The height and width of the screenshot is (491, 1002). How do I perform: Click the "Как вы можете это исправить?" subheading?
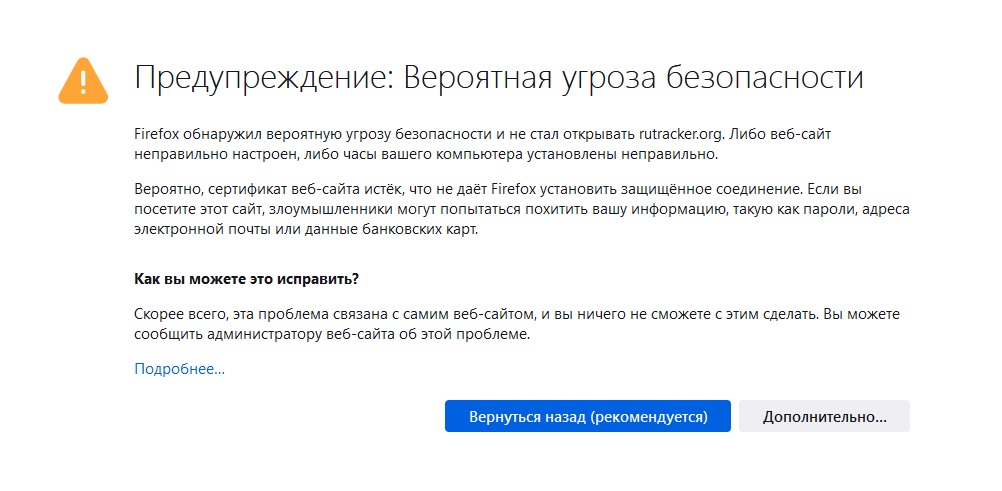[x=247, y=280]
